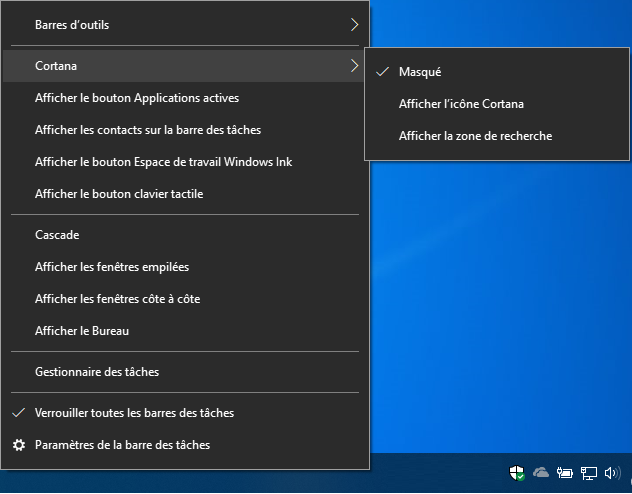This screenshot has height=494, width=632.
Task: Select the Masqué option in Cortana submenu
Action: point(497,72)
